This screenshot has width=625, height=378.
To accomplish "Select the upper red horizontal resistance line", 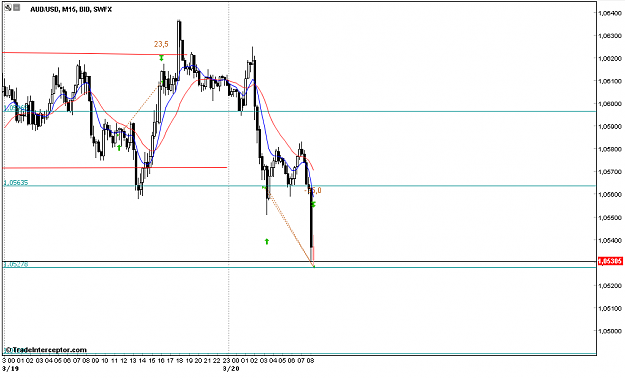I will [x=94, y=53].
